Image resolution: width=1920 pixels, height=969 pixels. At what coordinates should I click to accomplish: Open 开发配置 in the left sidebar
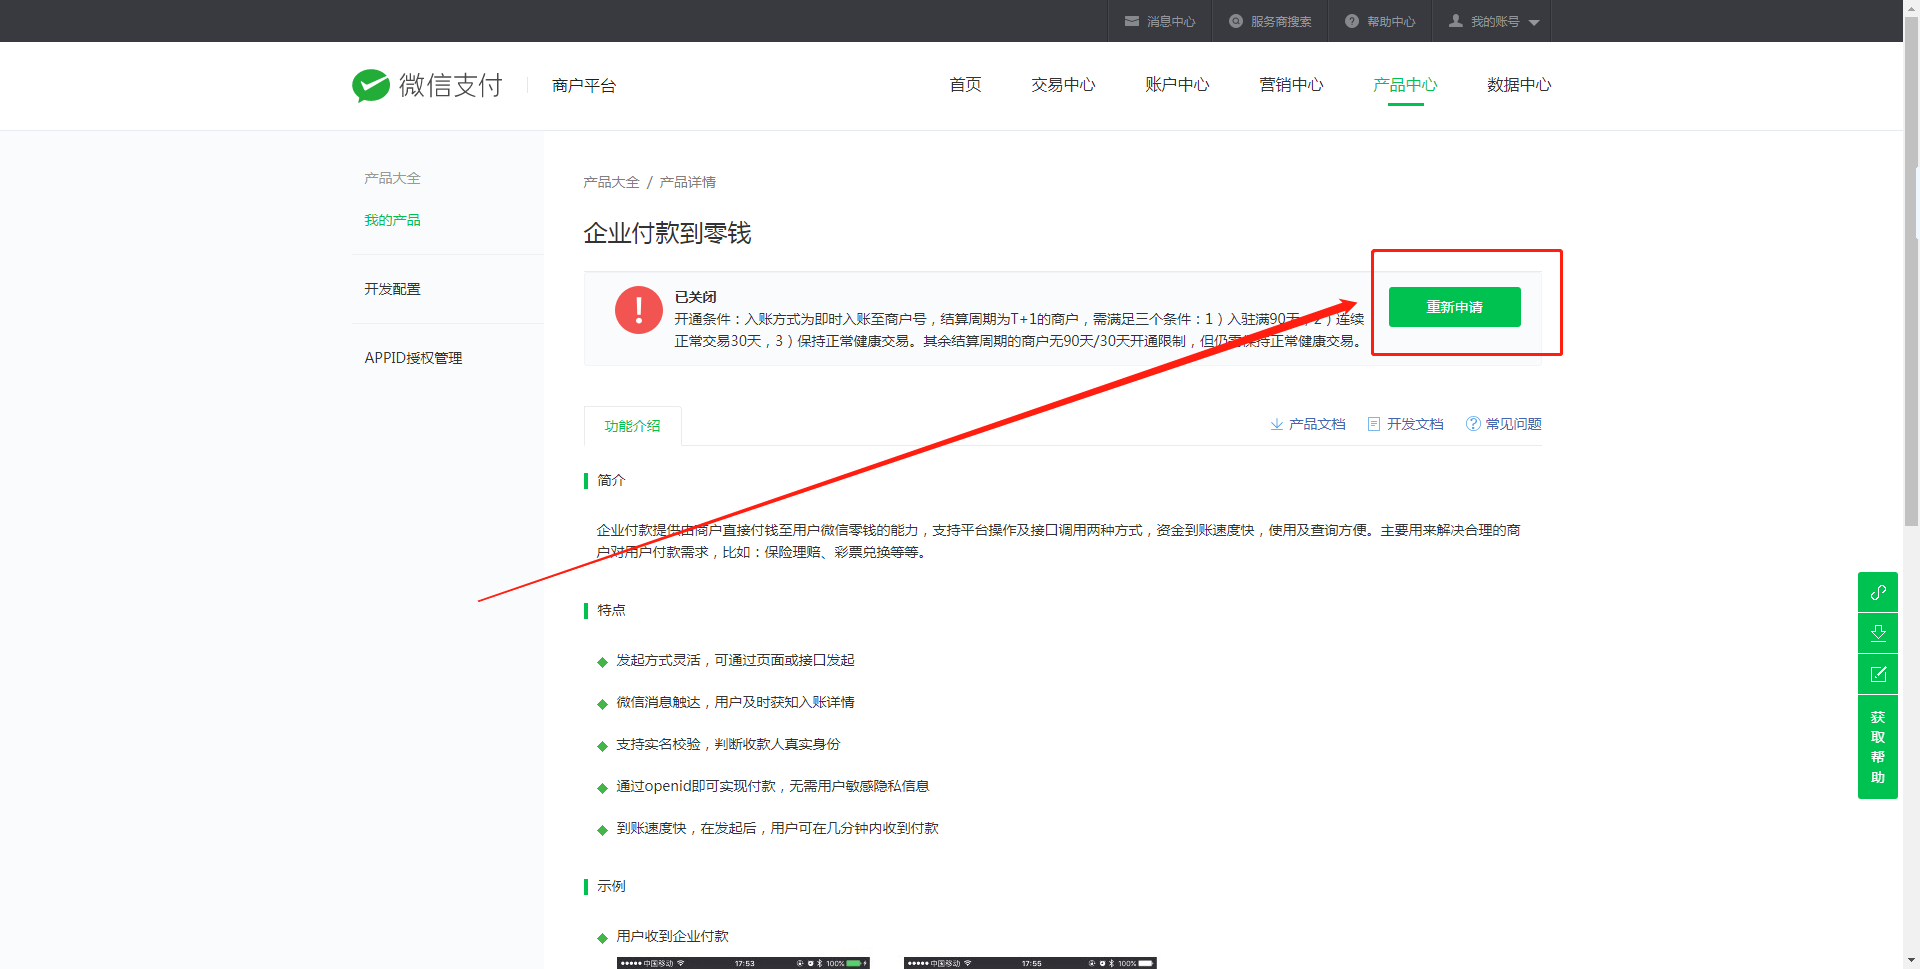(392, 289)
